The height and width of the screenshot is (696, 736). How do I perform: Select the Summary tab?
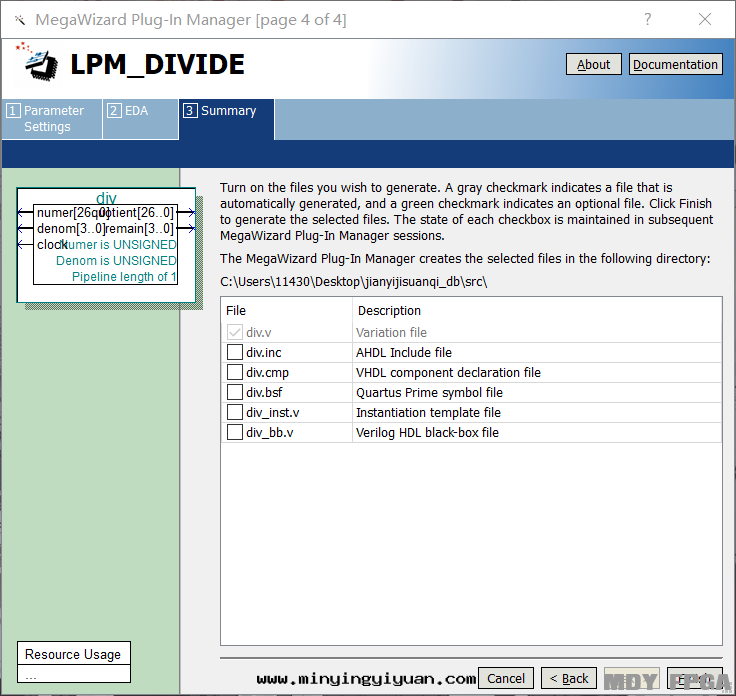tap(227, 111)
